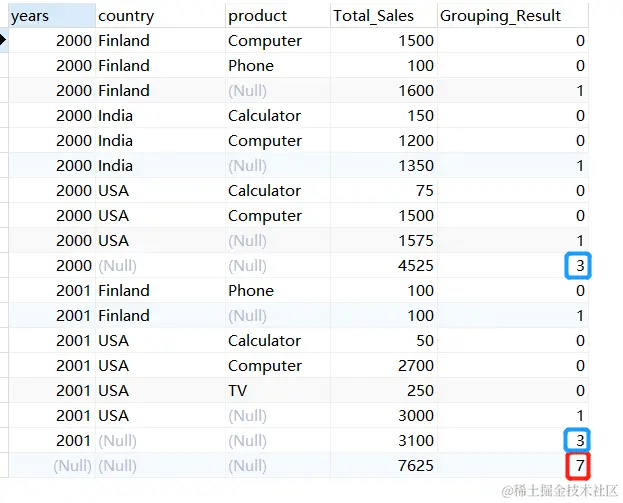
Task: Select Calculator in the 2000 India row
Action: (278, 116)
